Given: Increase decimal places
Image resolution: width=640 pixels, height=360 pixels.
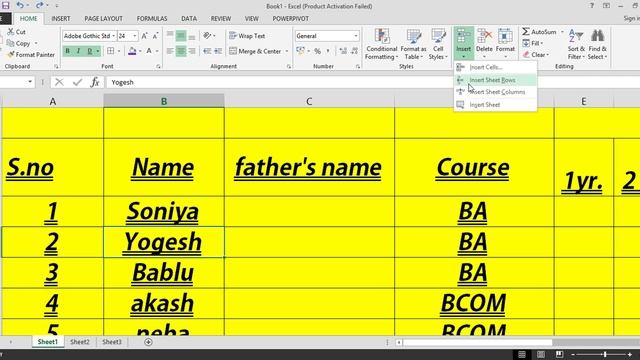Looking at the screenshot, I should (x=343, y=51).
